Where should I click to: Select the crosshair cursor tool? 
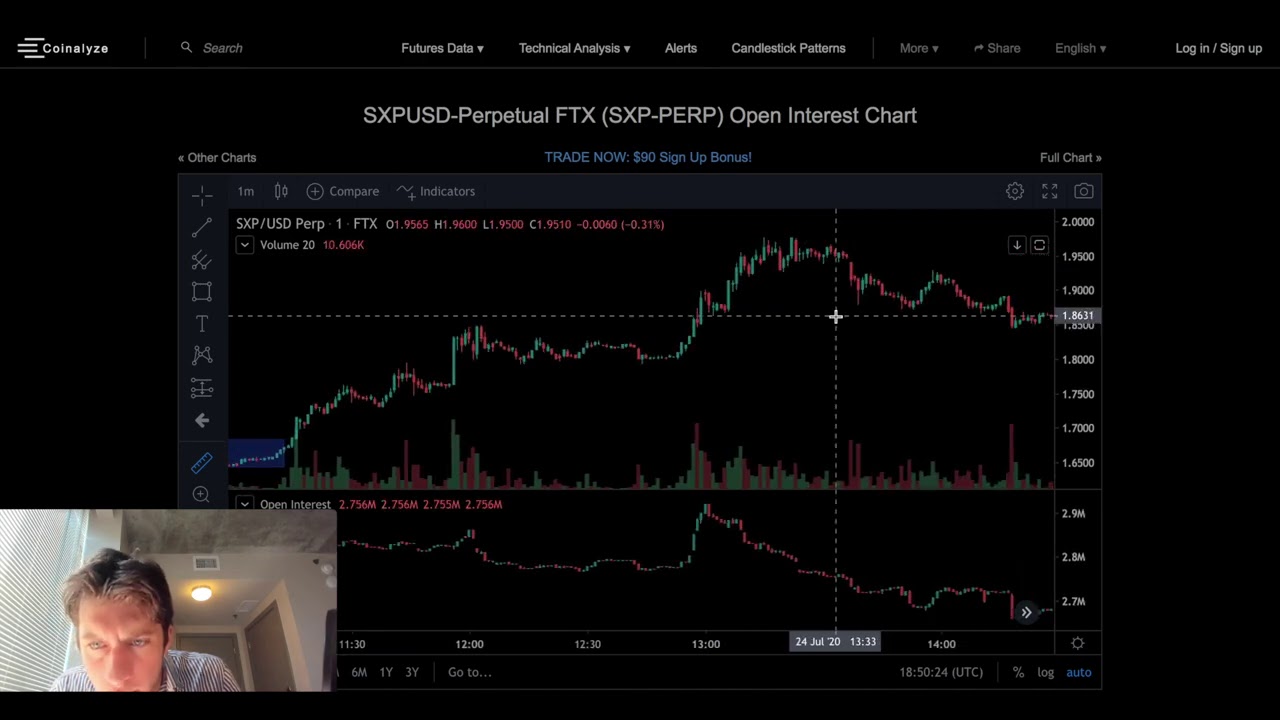coord(202,194)
